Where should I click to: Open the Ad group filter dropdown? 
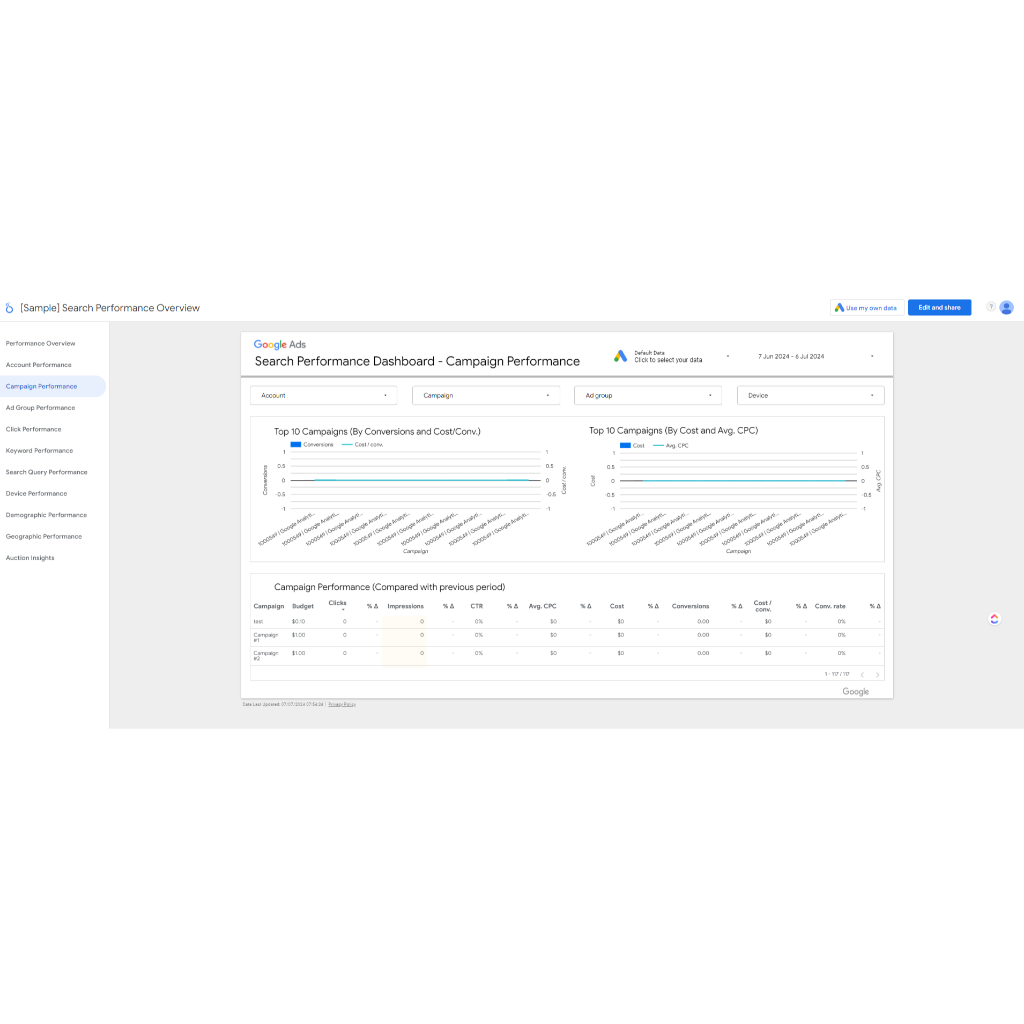(x=647, y=396)
